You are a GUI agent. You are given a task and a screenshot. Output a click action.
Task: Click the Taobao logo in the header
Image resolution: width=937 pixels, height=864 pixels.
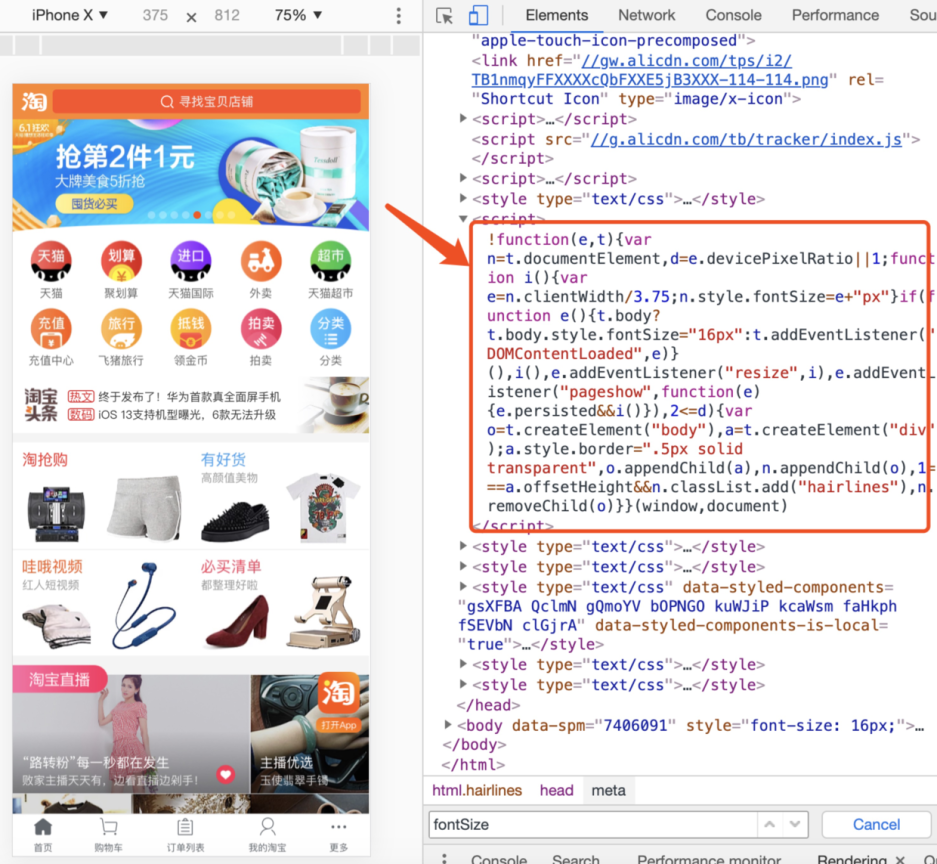[x=34, y=102]
